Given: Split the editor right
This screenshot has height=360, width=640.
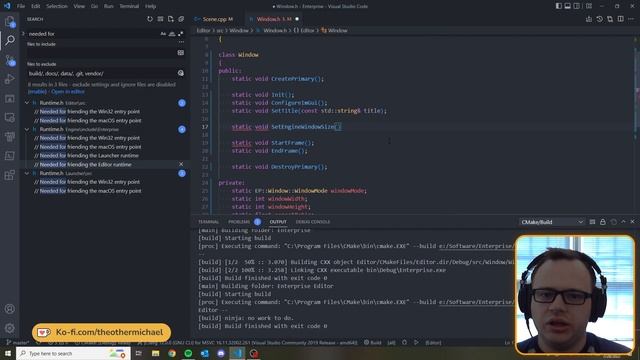Looking at the screenshot, I should coord(620,19).
